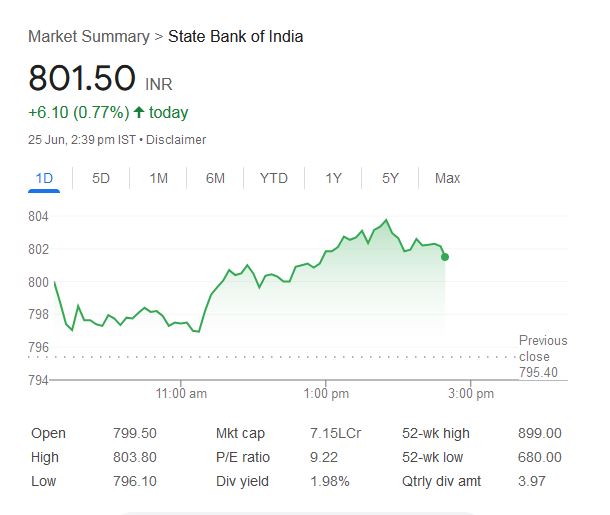Open the Disclaimer link

176,140
